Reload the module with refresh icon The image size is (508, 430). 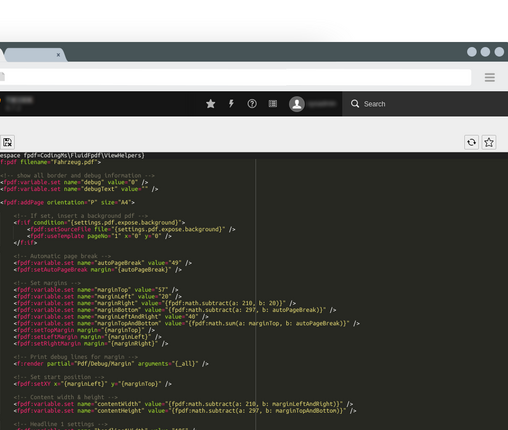pyautogui.click(x=471, y=142)
